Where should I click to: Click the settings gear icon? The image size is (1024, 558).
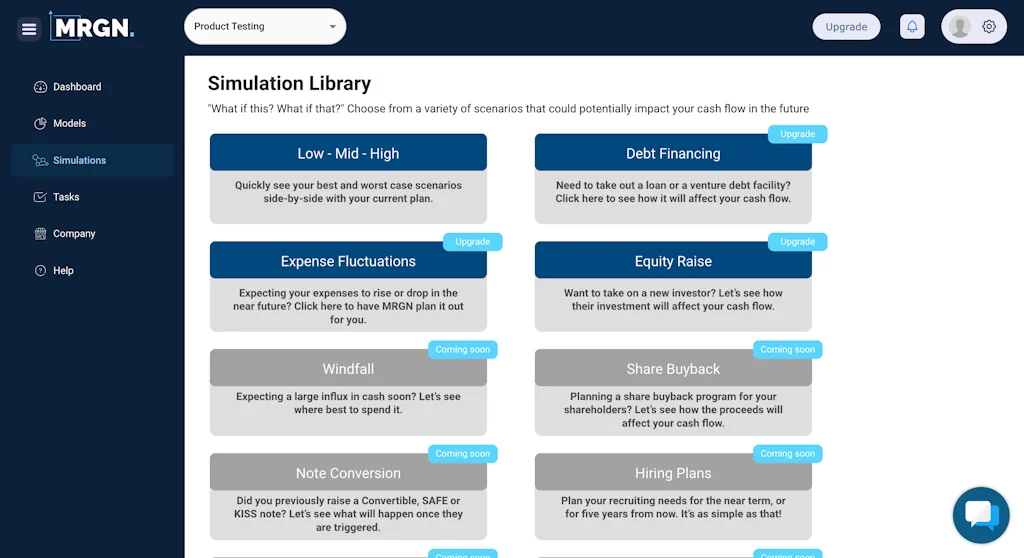tap(989, 27)
